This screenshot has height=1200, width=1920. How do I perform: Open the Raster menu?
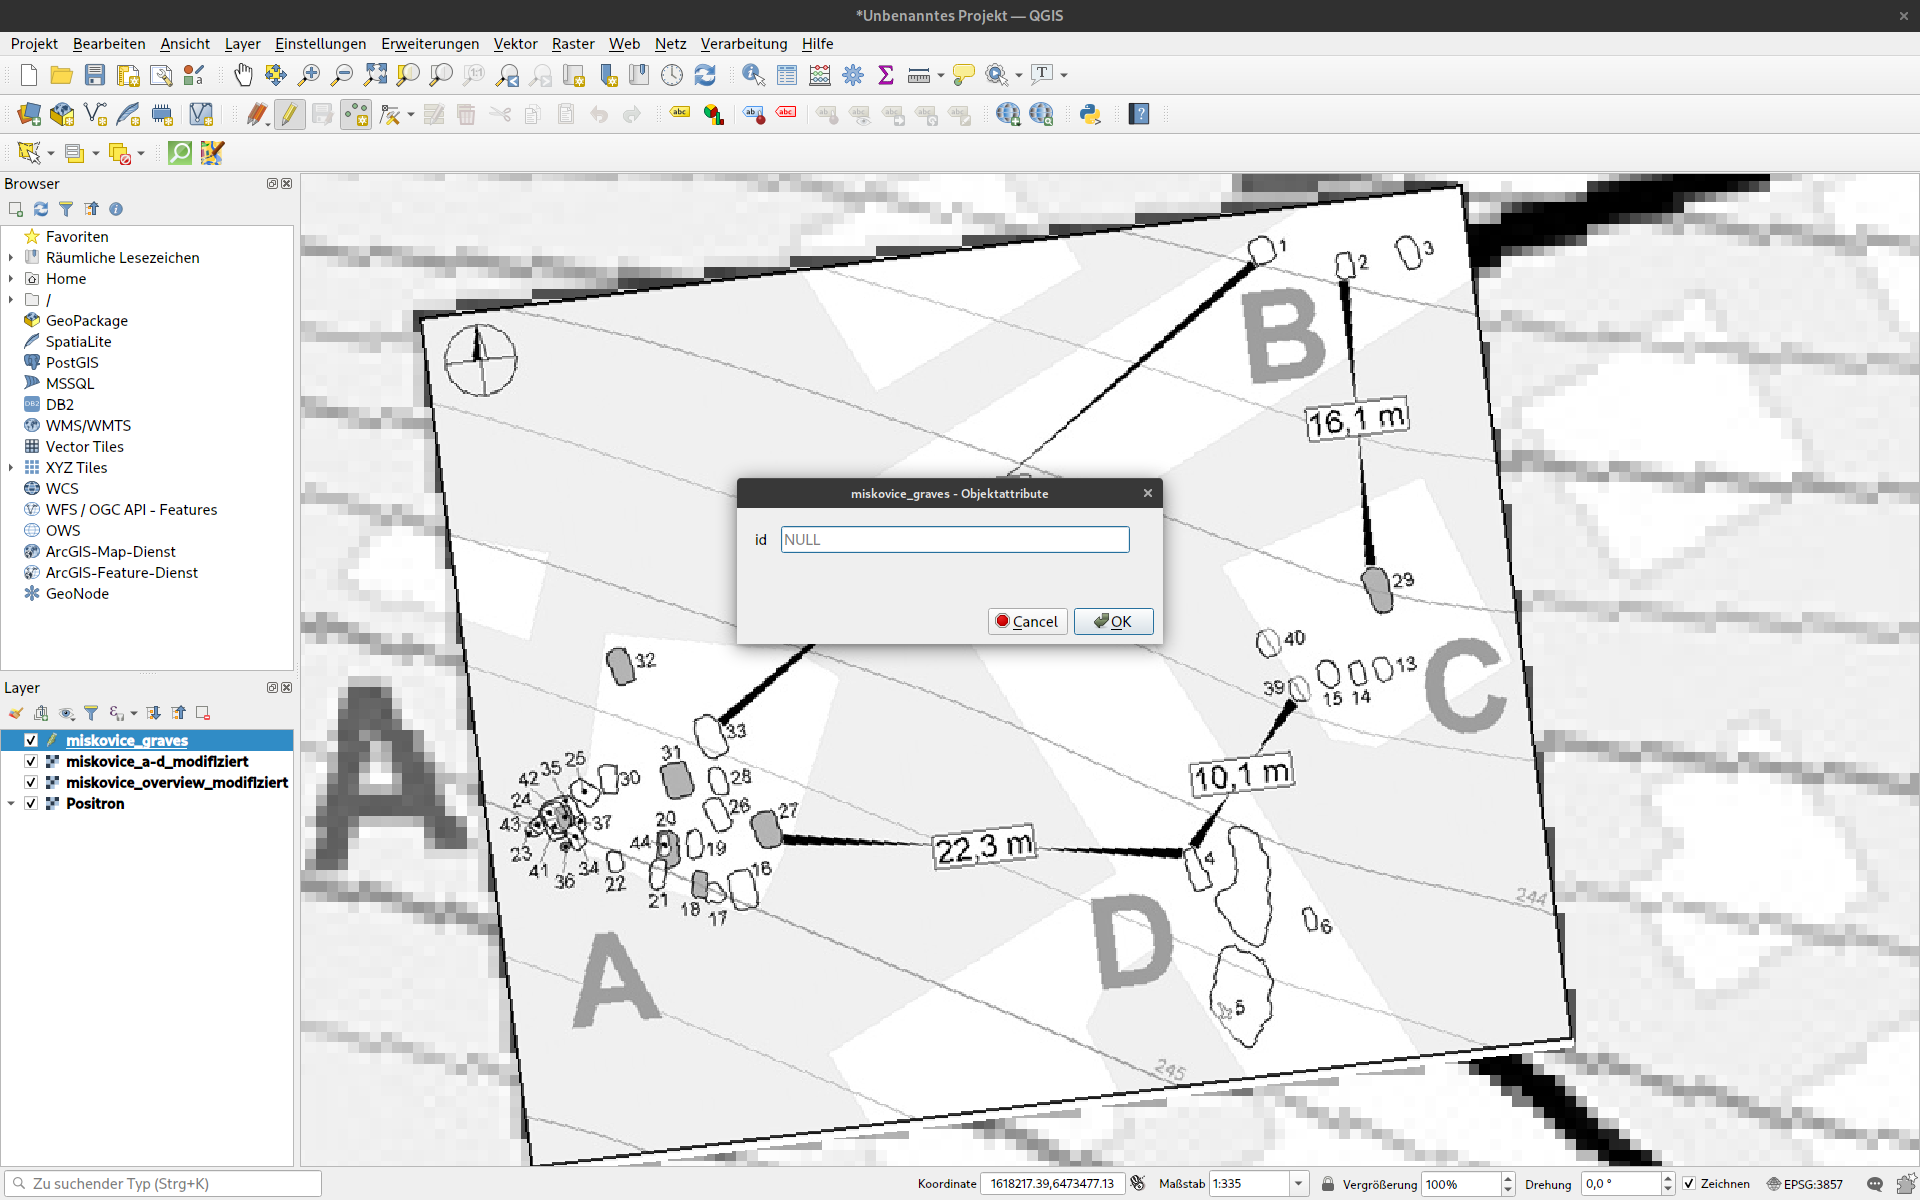(x=573, y=44)
